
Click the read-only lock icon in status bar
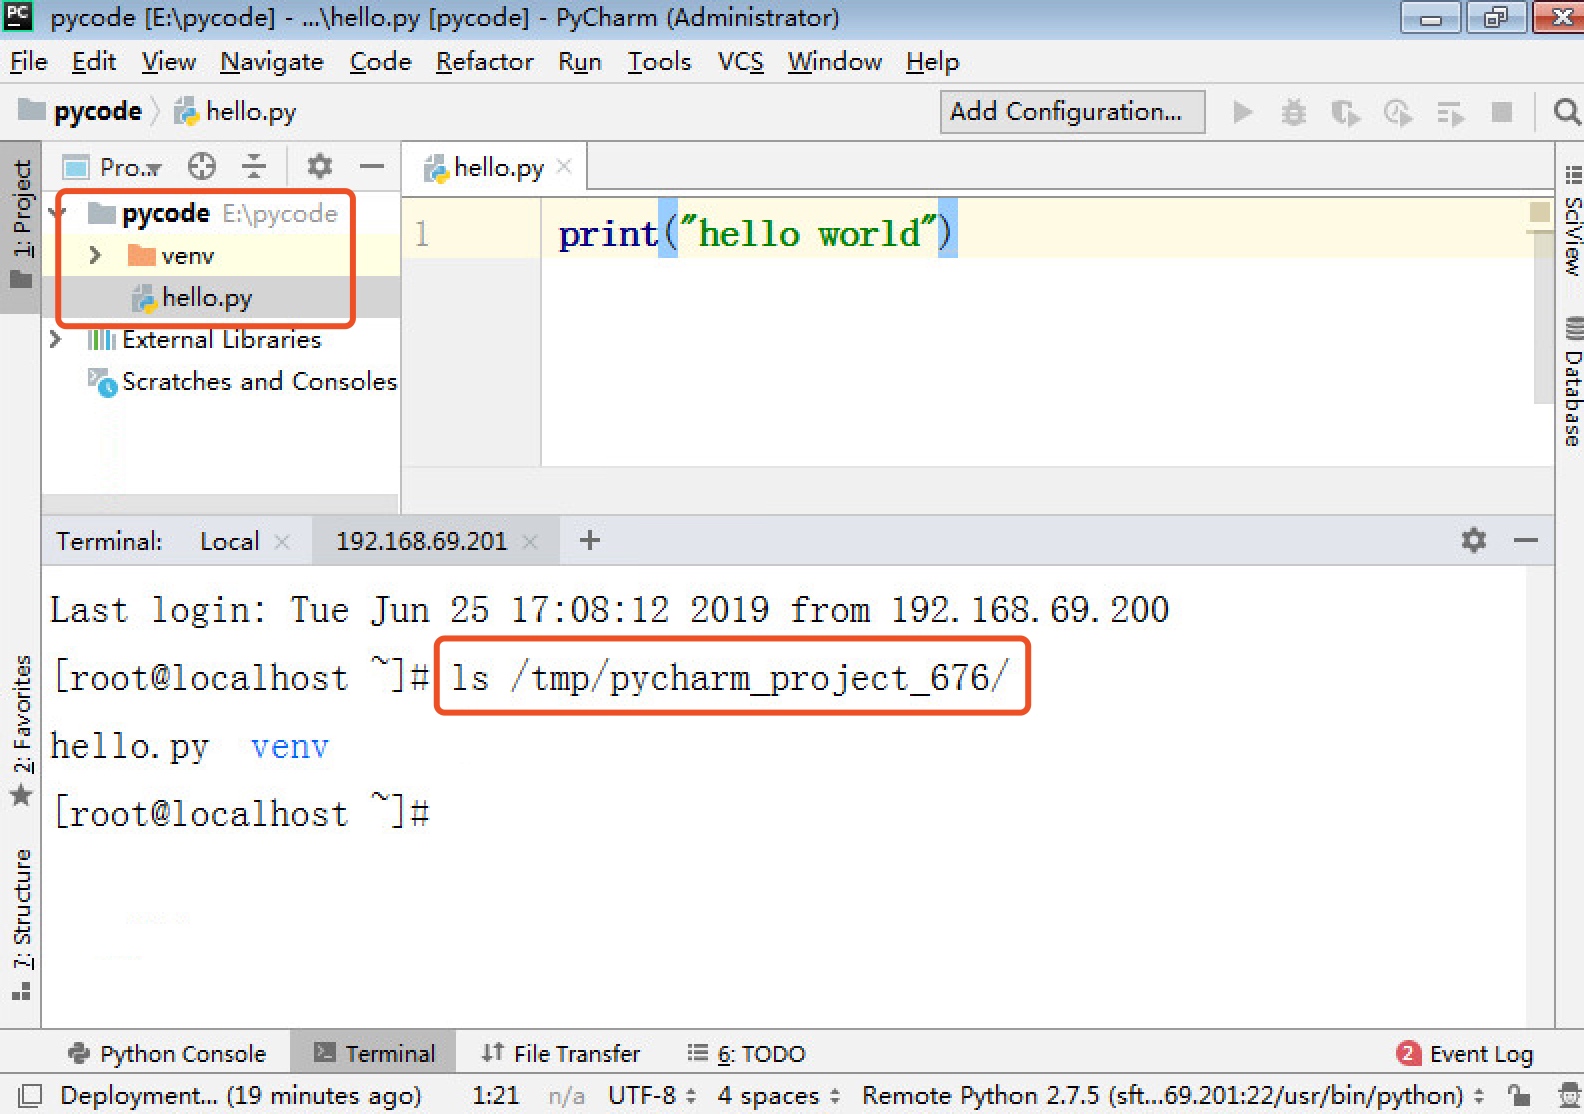pyautogui.click(x=1519, y=1096)
